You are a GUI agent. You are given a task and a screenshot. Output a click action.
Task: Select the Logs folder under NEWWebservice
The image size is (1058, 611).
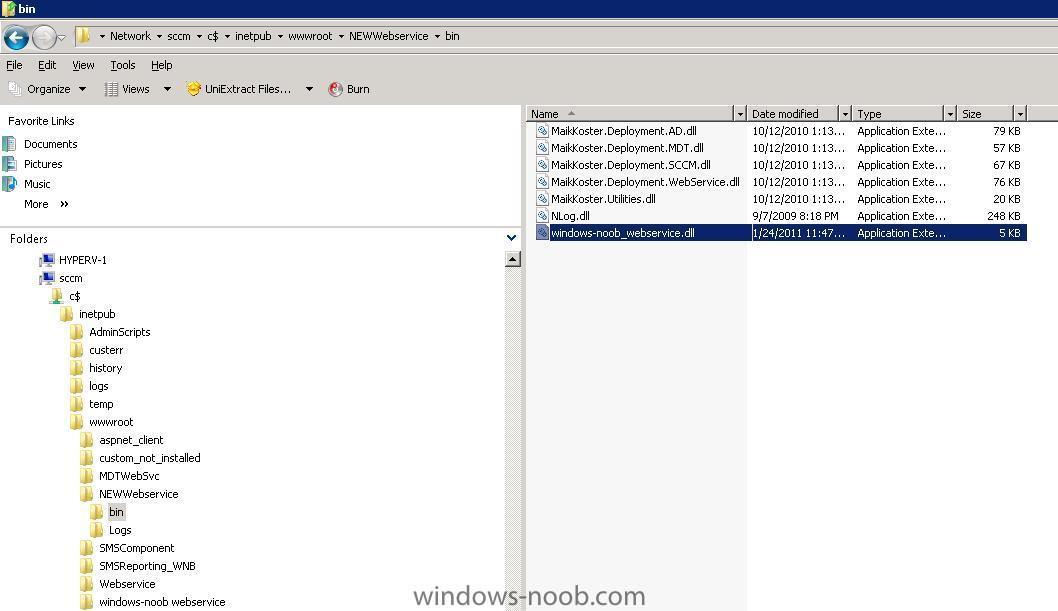120,531
